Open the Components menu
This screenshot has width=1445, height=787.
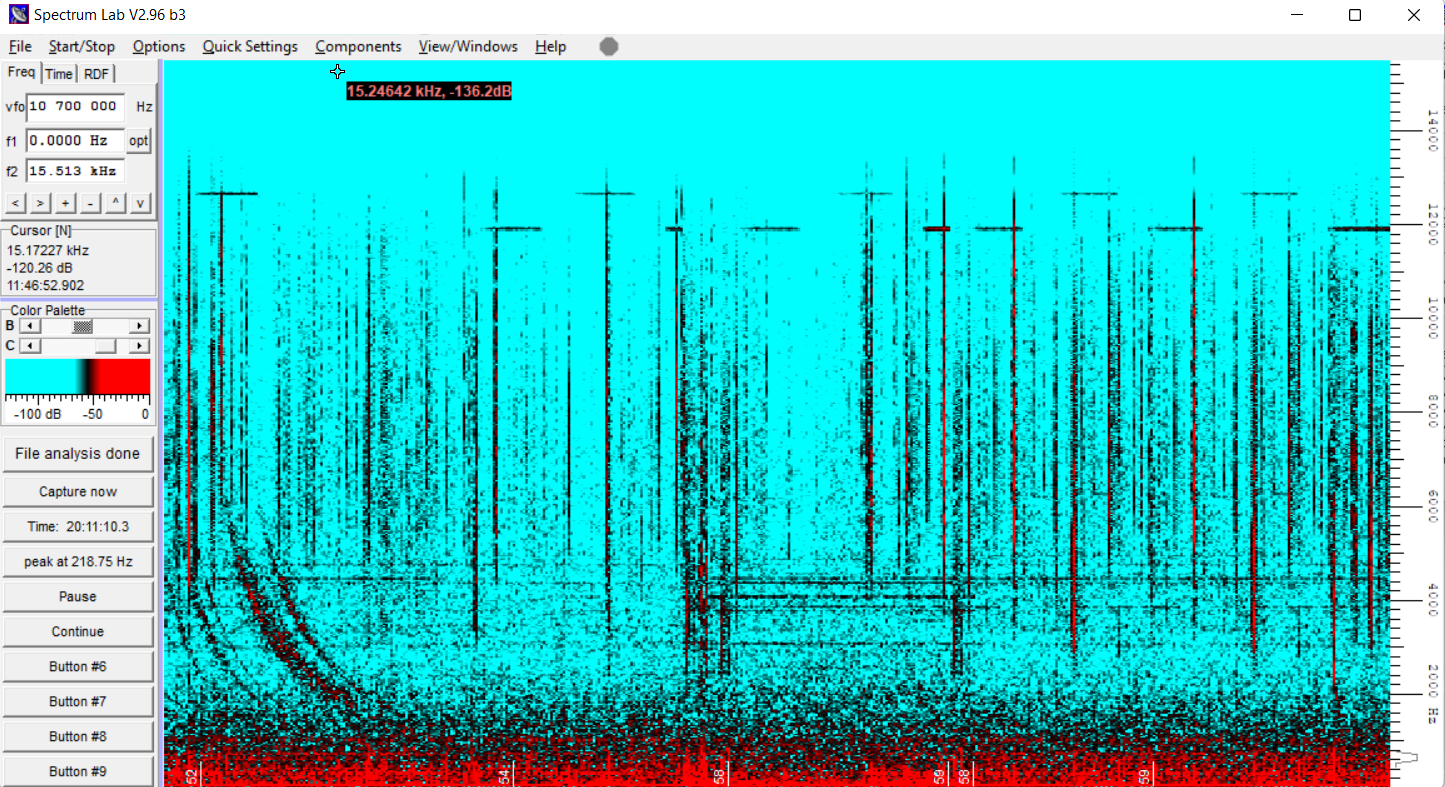(x=358, y=46)
